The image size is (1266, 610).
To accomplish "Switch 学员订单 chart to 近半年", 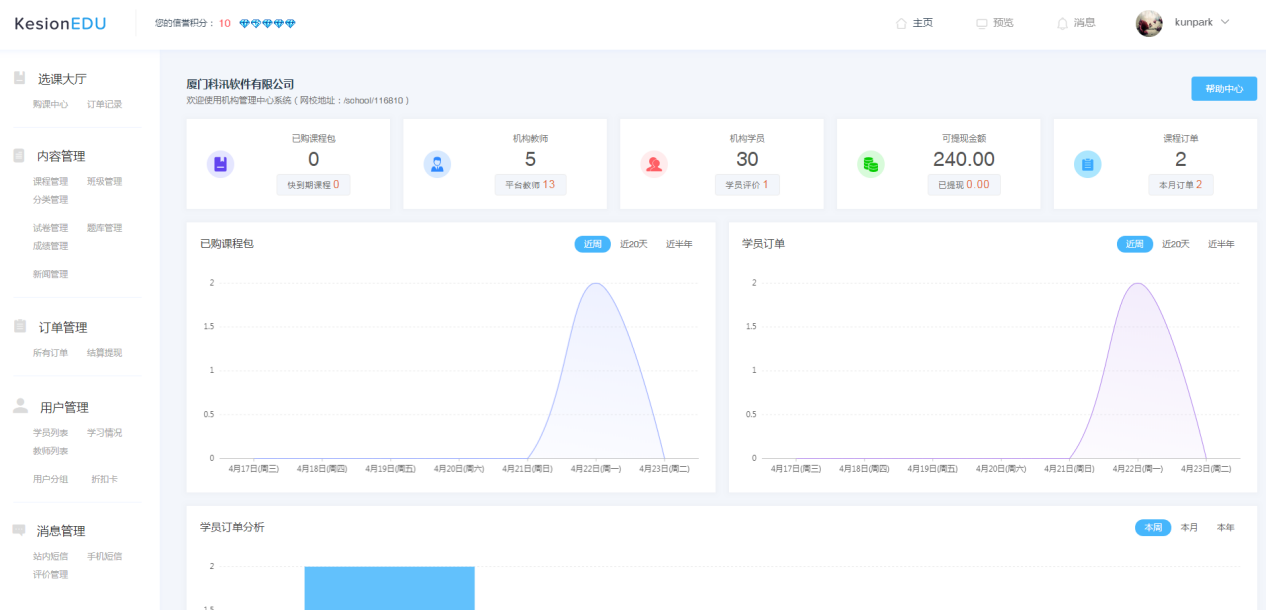I will tap(1221, 244).
